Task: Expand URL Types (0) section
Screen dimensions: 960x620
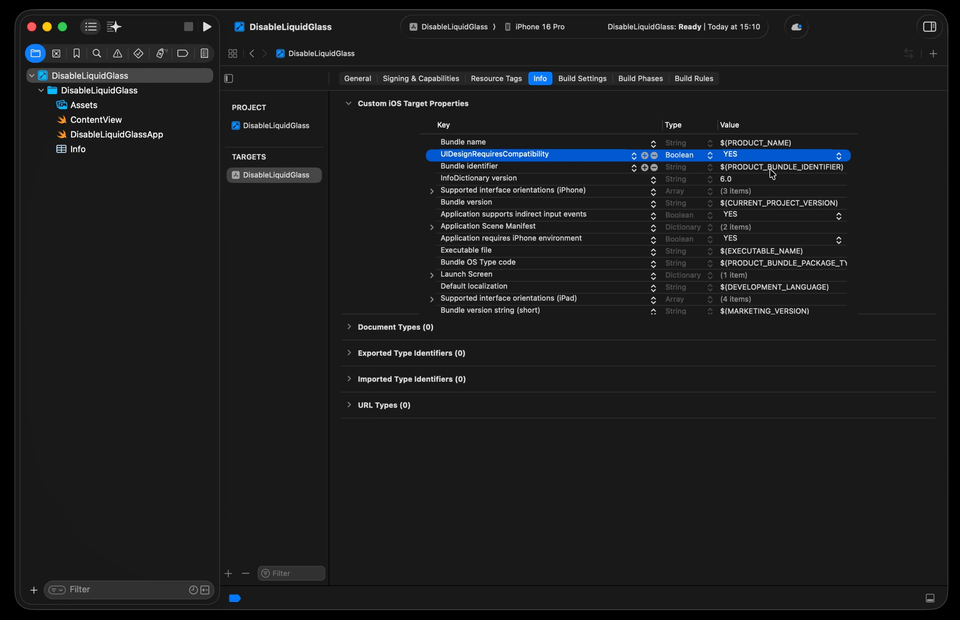Action: pos(349,405)
